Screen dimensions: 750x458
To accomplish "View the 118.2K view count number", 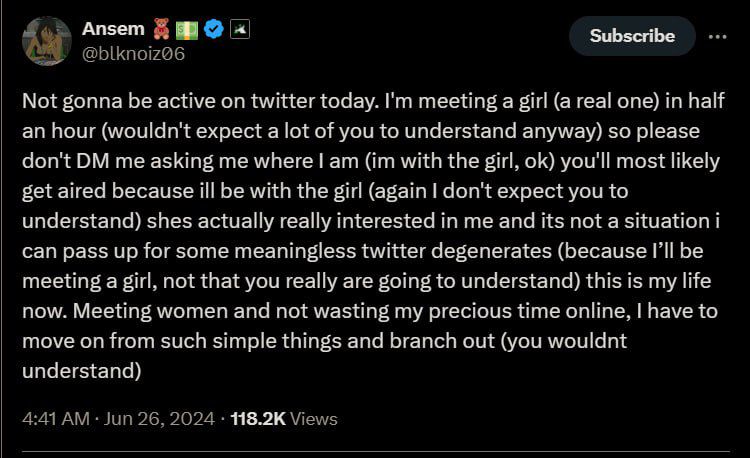I will [258, 419].
